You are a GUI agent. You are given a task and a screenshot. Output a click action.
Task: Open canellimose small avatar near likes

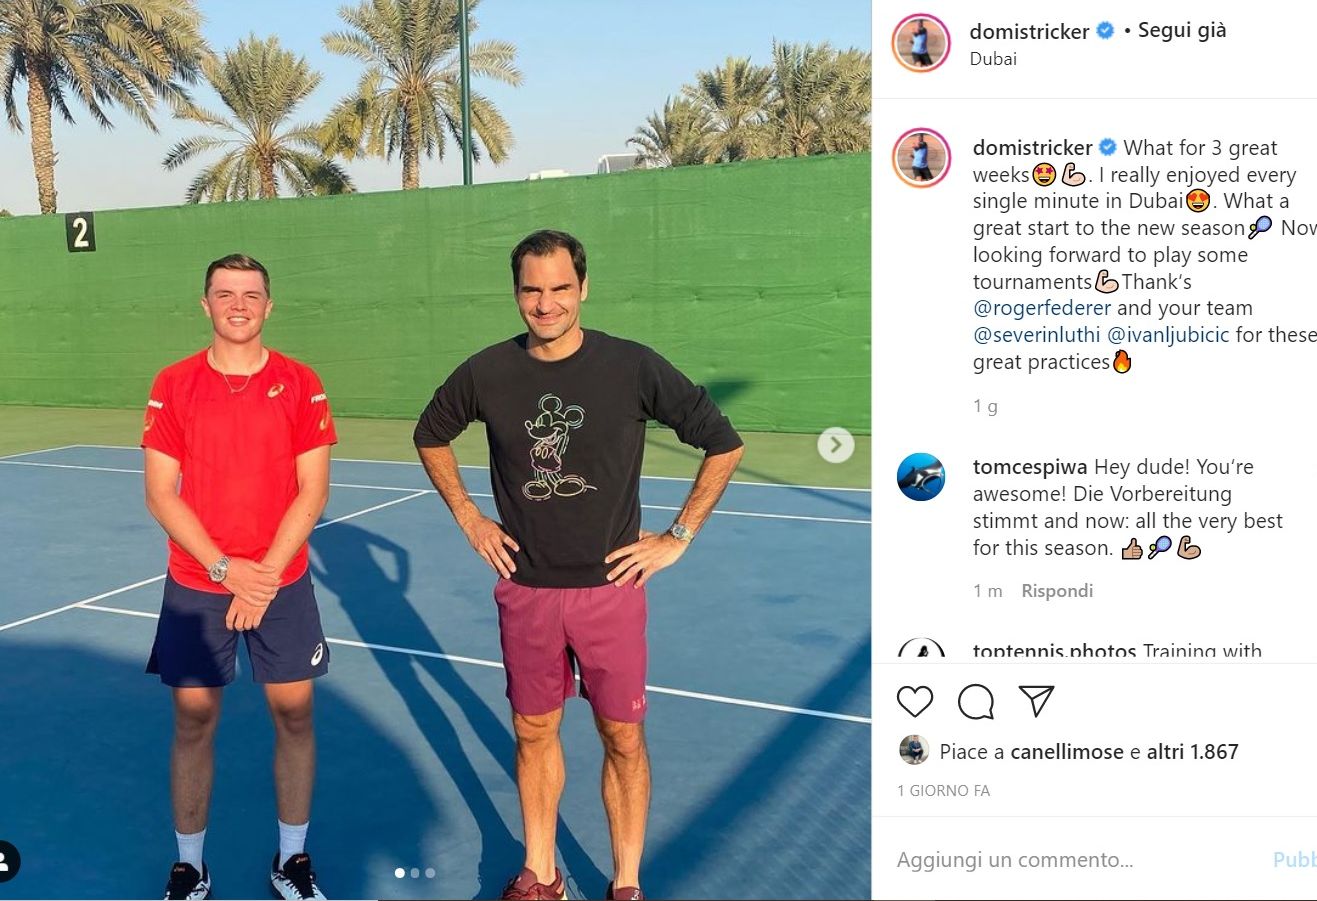pyautogui.click(x=913, y=750)
